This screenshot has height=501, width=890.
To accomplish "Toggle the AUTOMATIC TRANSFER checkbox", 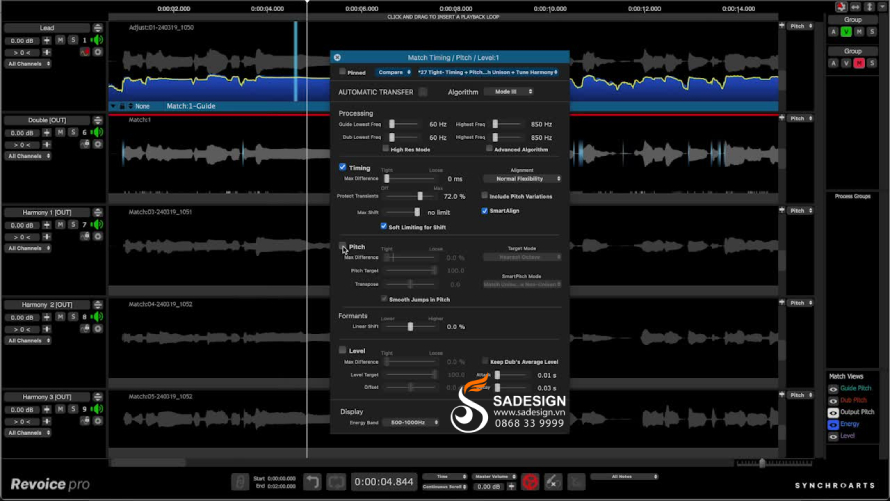I will point(423,92).
